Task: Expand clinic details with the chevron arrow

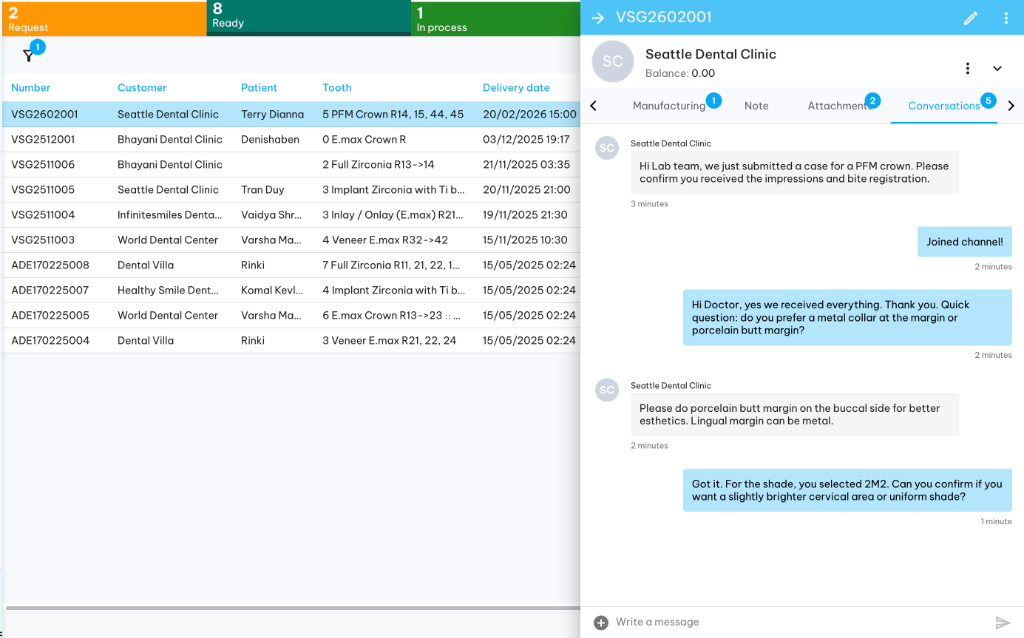Action: coord(997,68)
